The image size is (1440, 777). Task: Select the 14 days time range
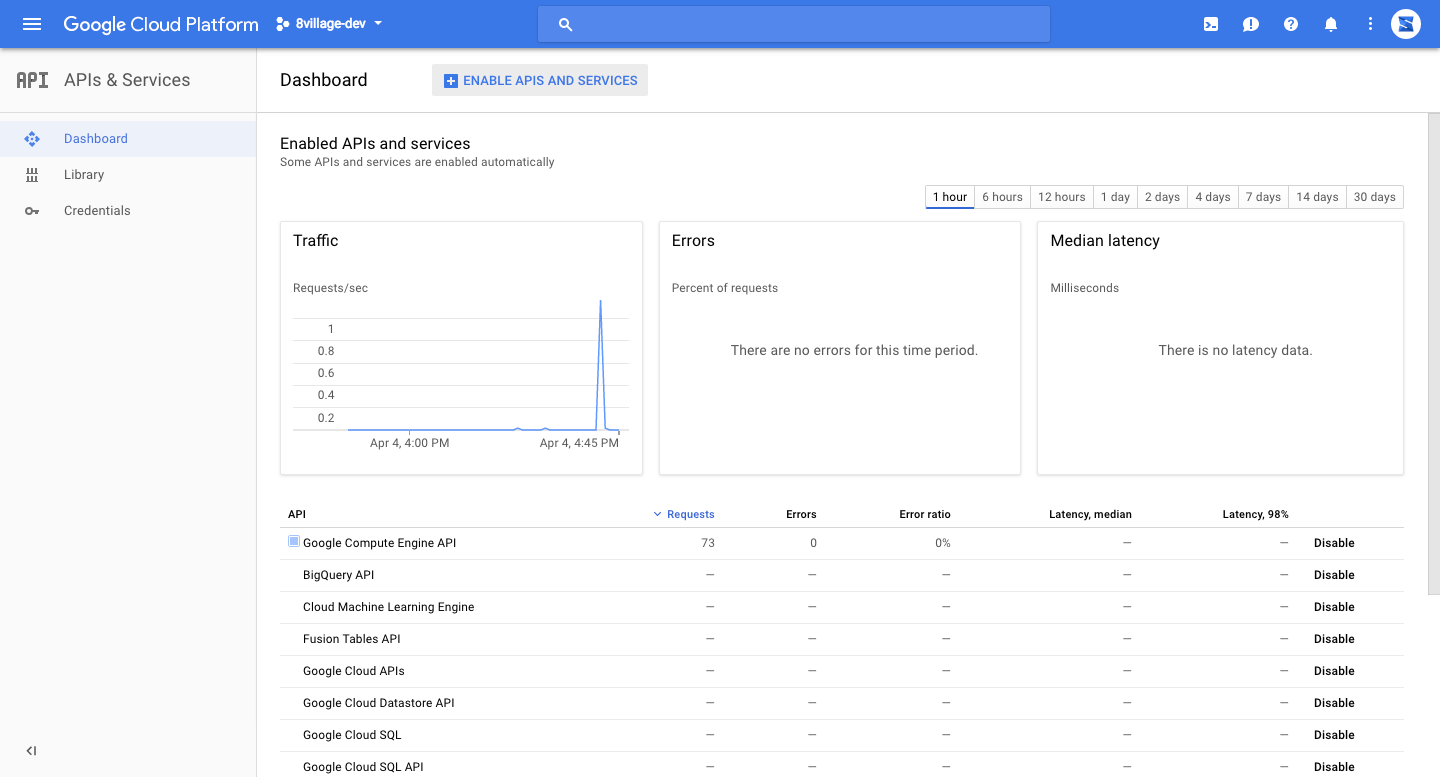[1317, 197]
